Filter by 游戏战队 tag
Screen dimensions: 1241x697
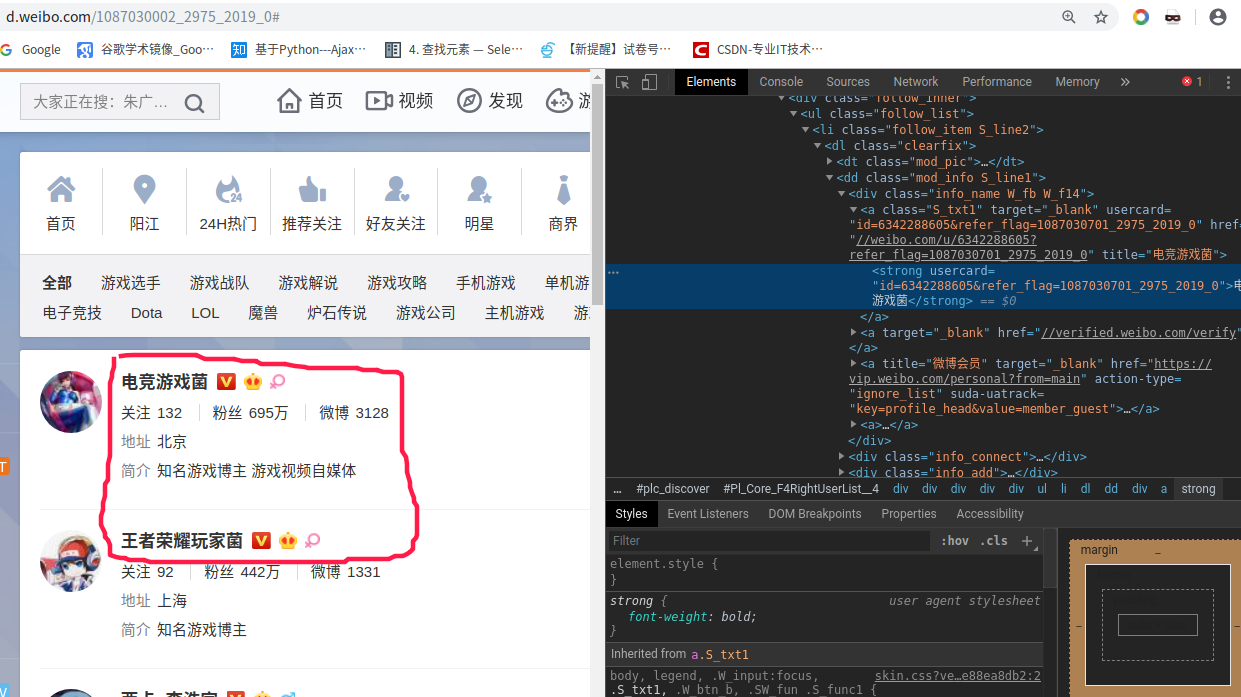click(x=220, y=283)
